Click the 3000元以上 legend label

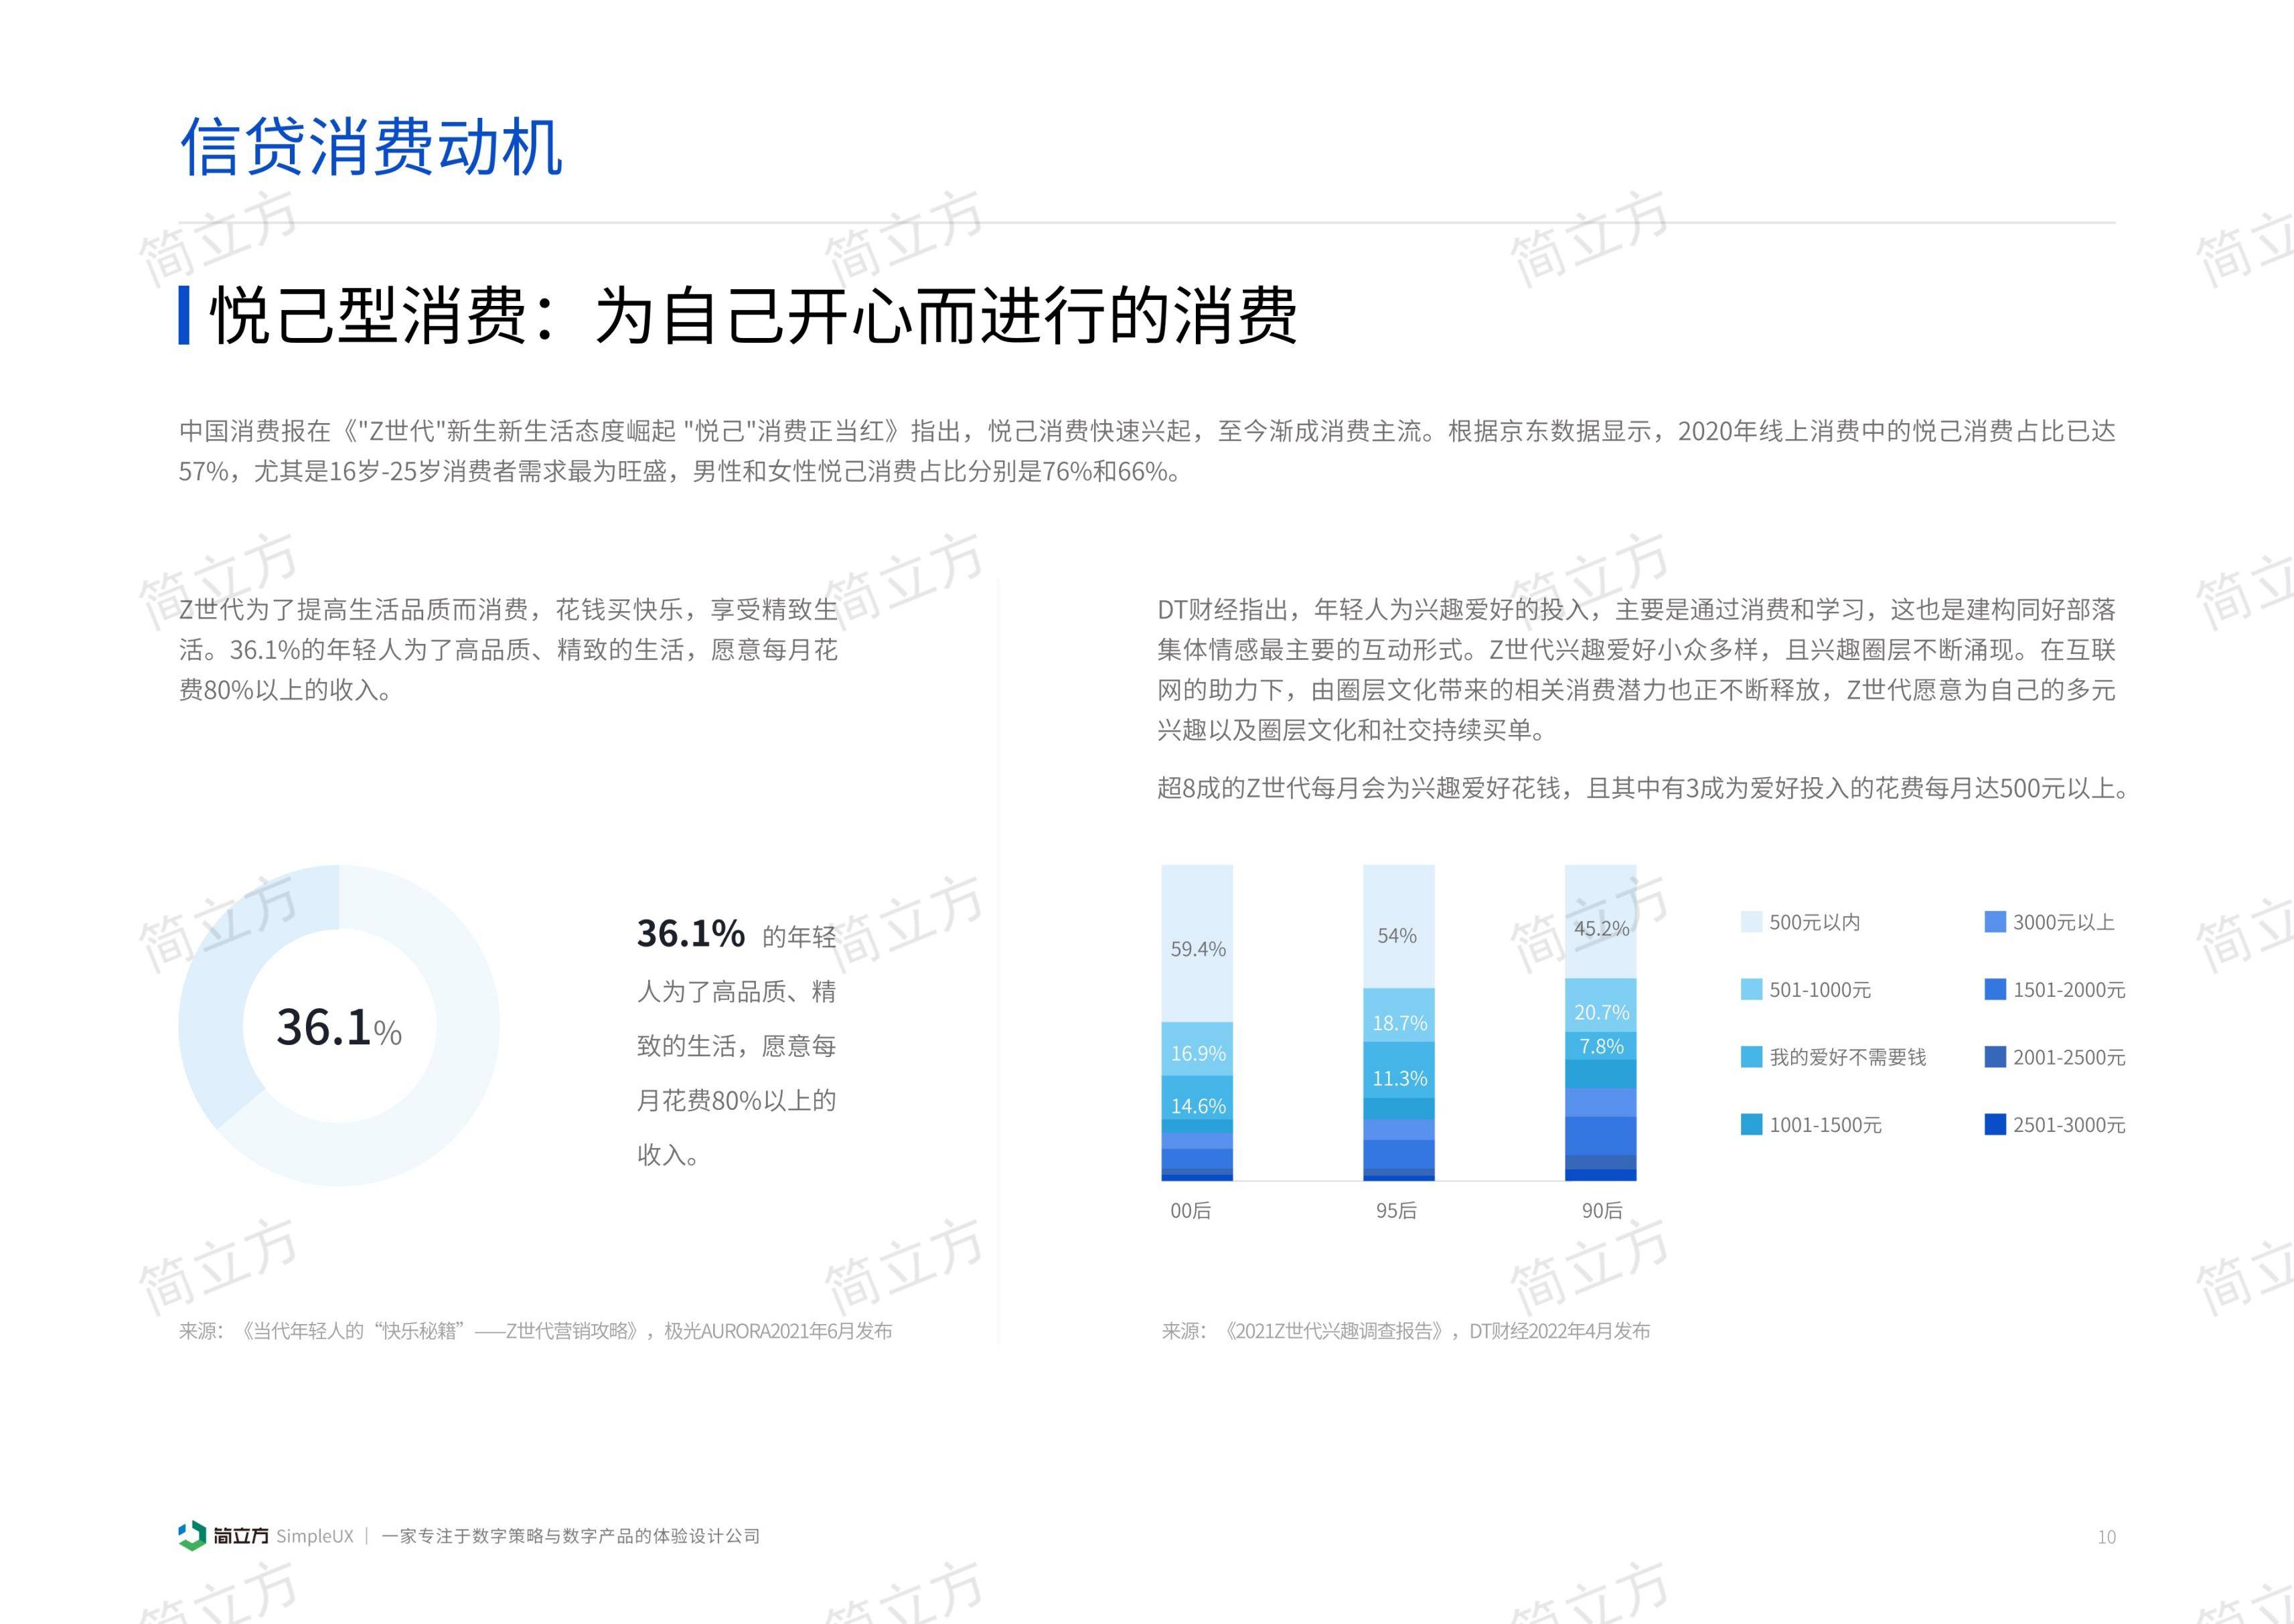[2064, 922]
